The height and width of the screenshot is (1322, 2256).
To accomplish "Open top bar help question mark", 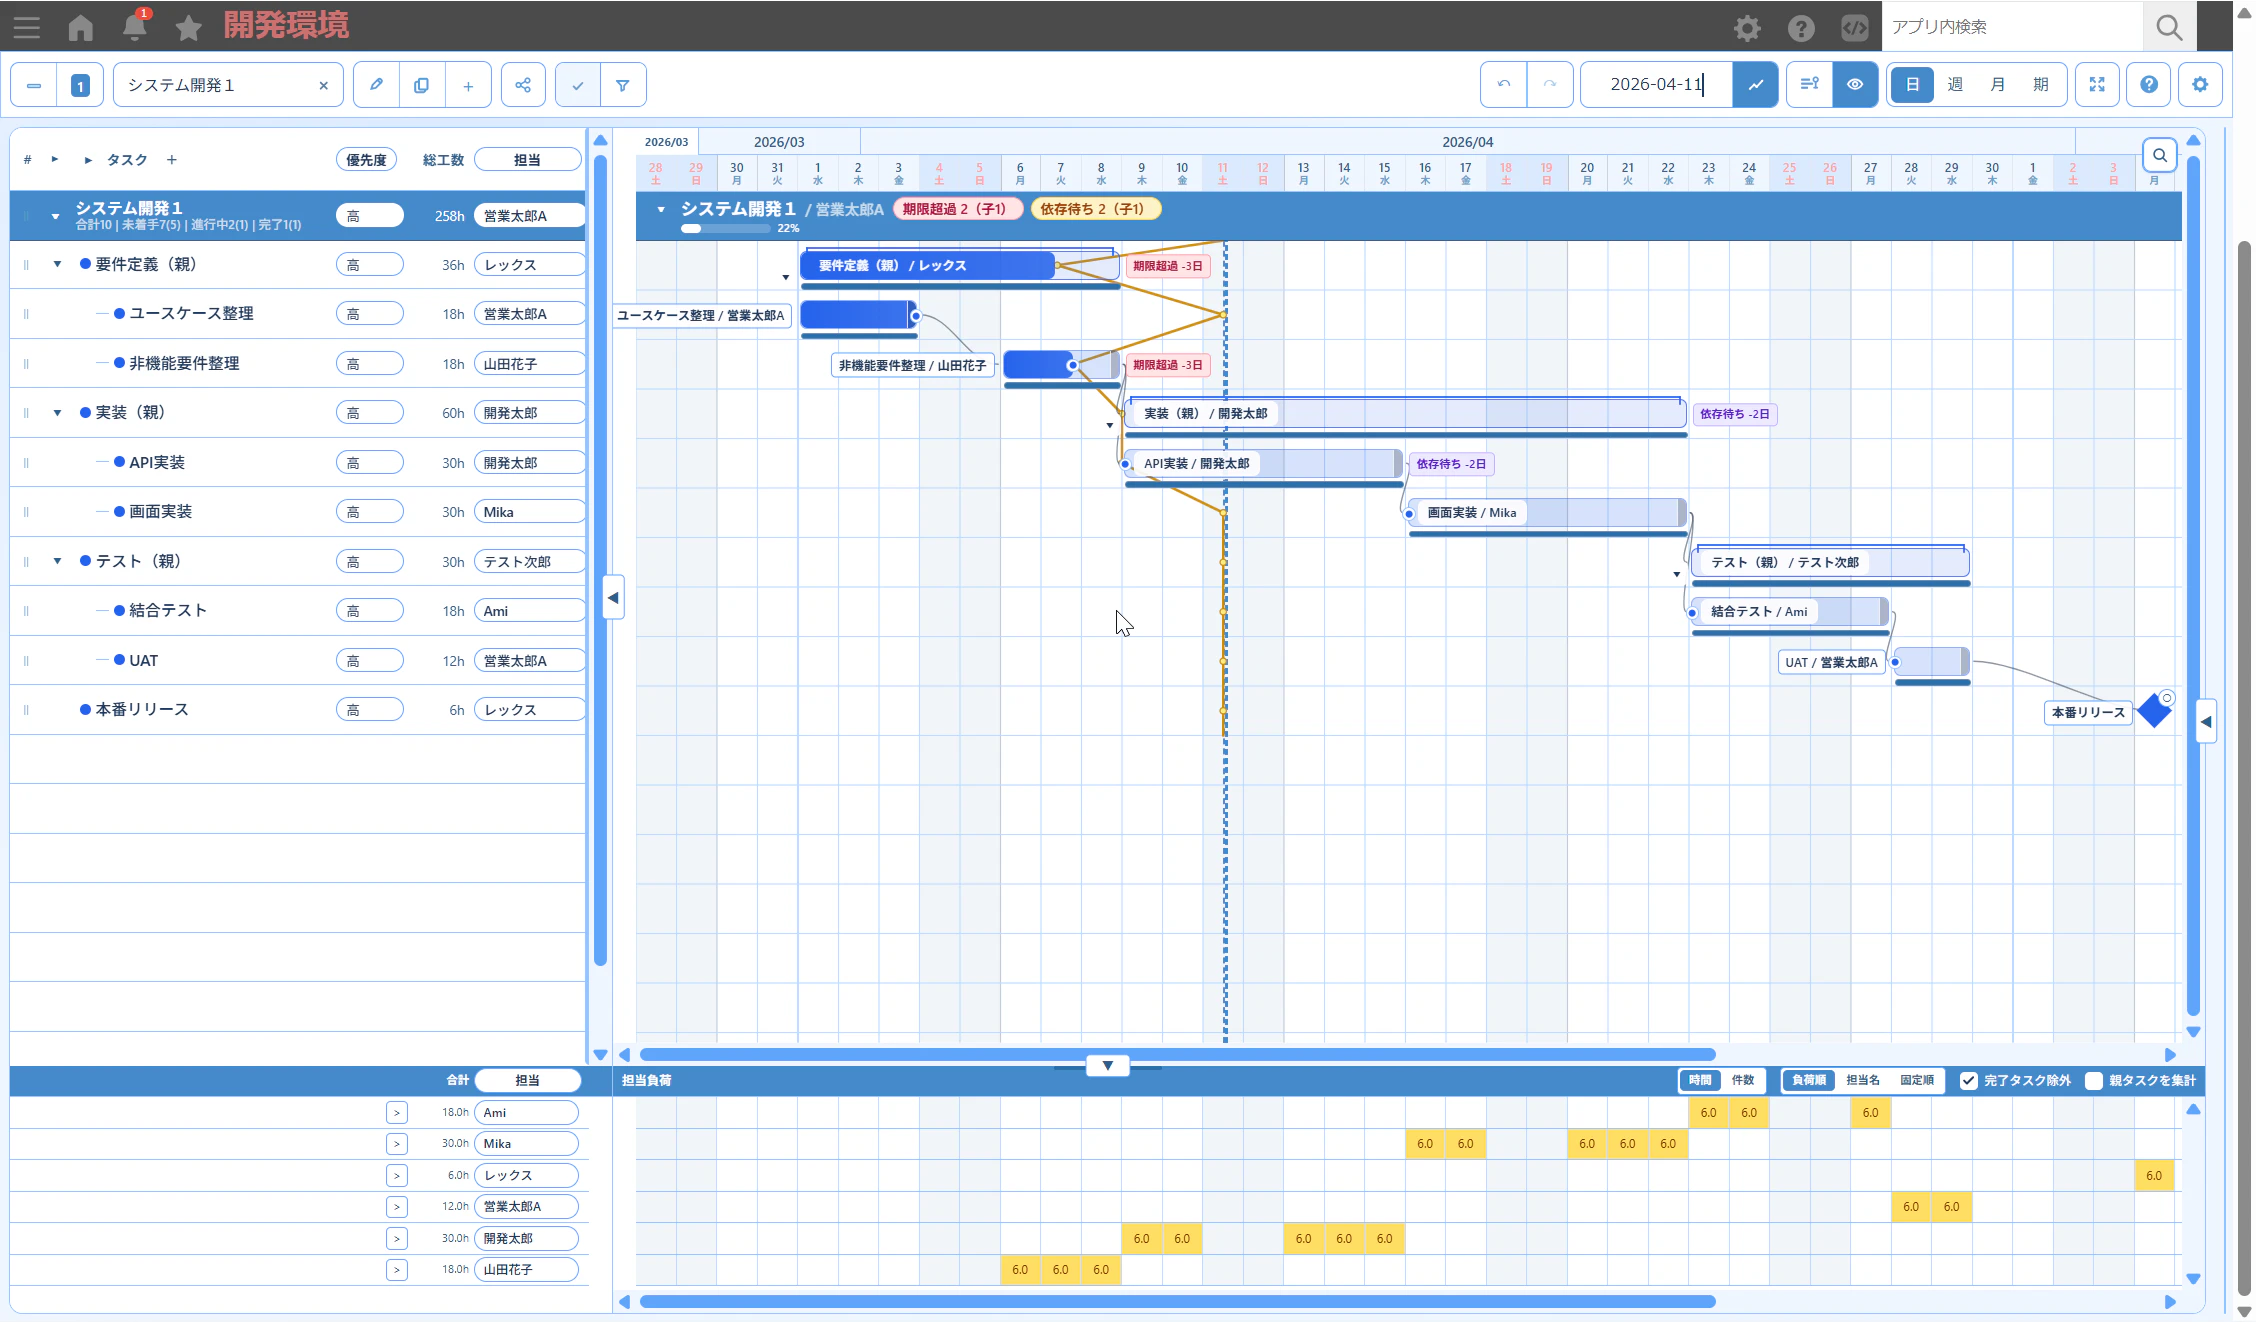I will [x=1801, y=28].
